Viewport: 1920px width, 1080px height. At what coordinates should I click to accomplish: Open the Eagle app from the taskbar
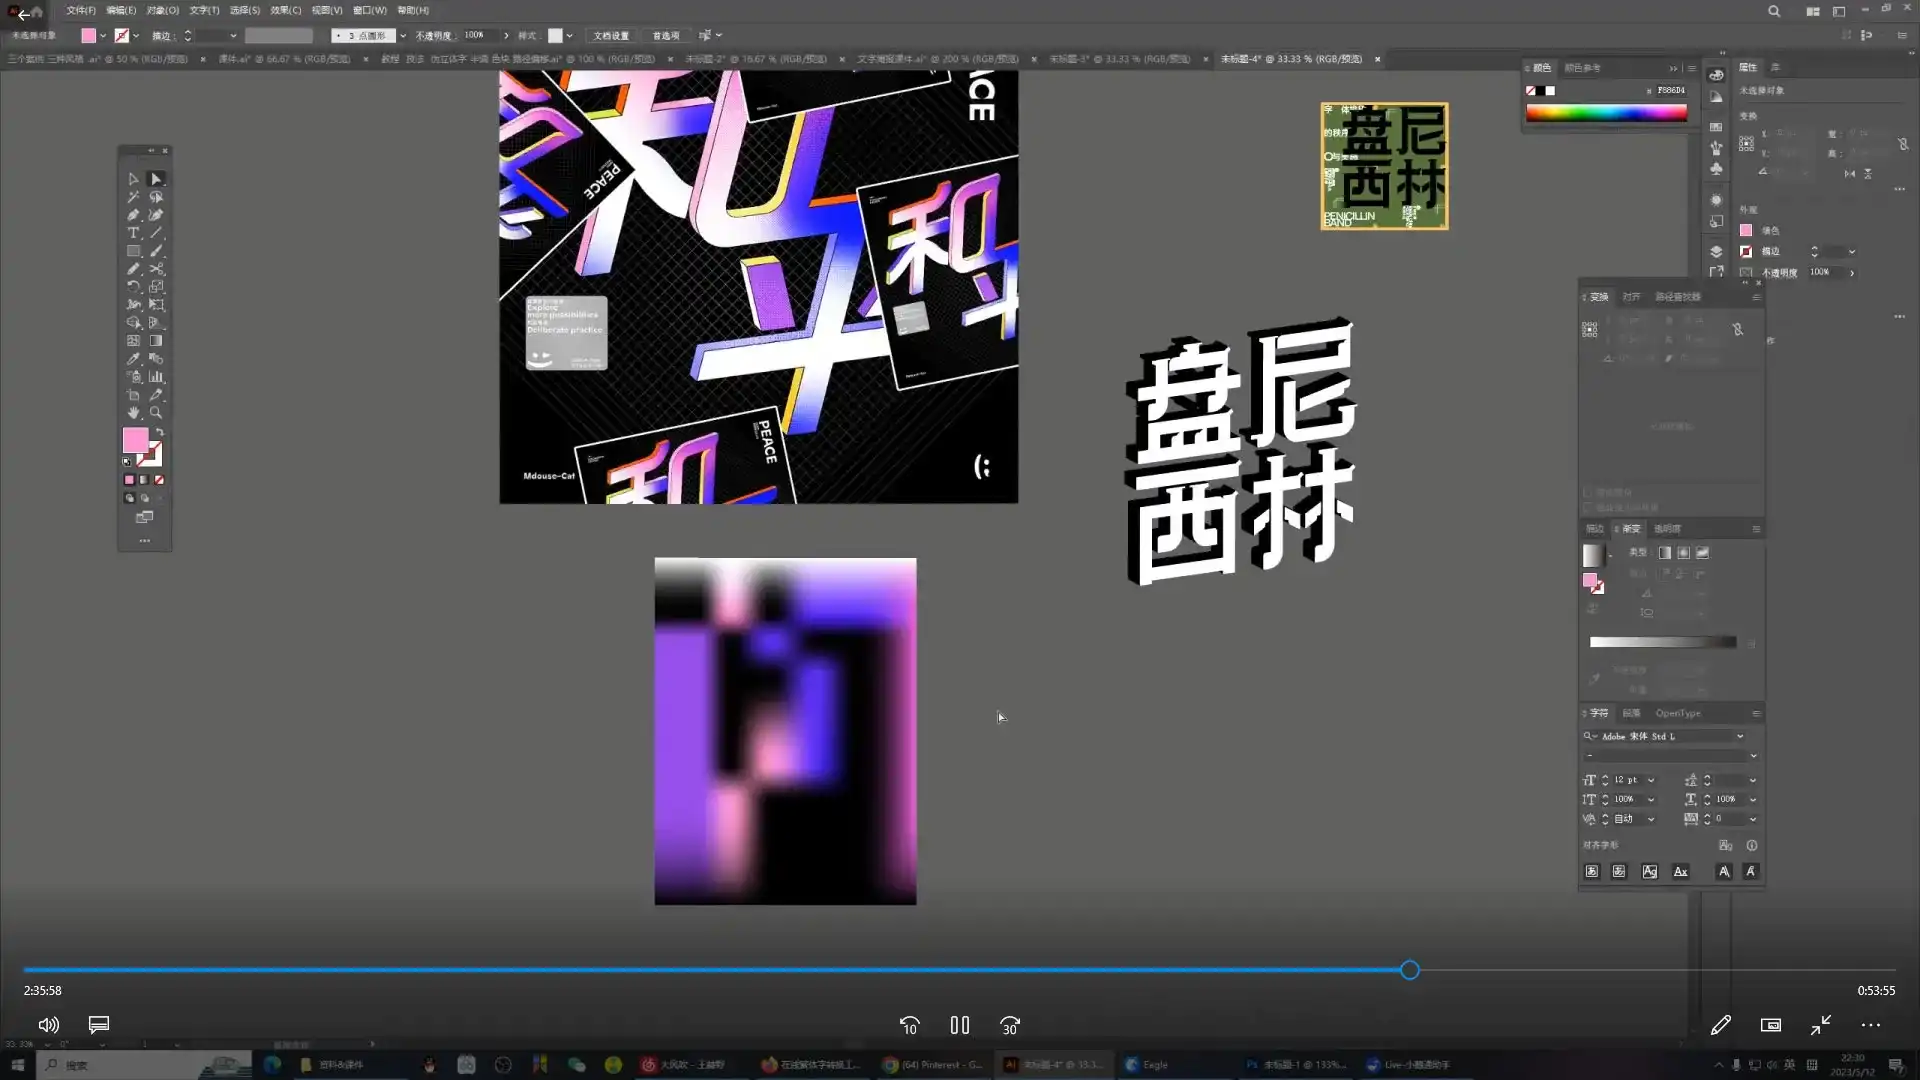coord(1150,1064)
